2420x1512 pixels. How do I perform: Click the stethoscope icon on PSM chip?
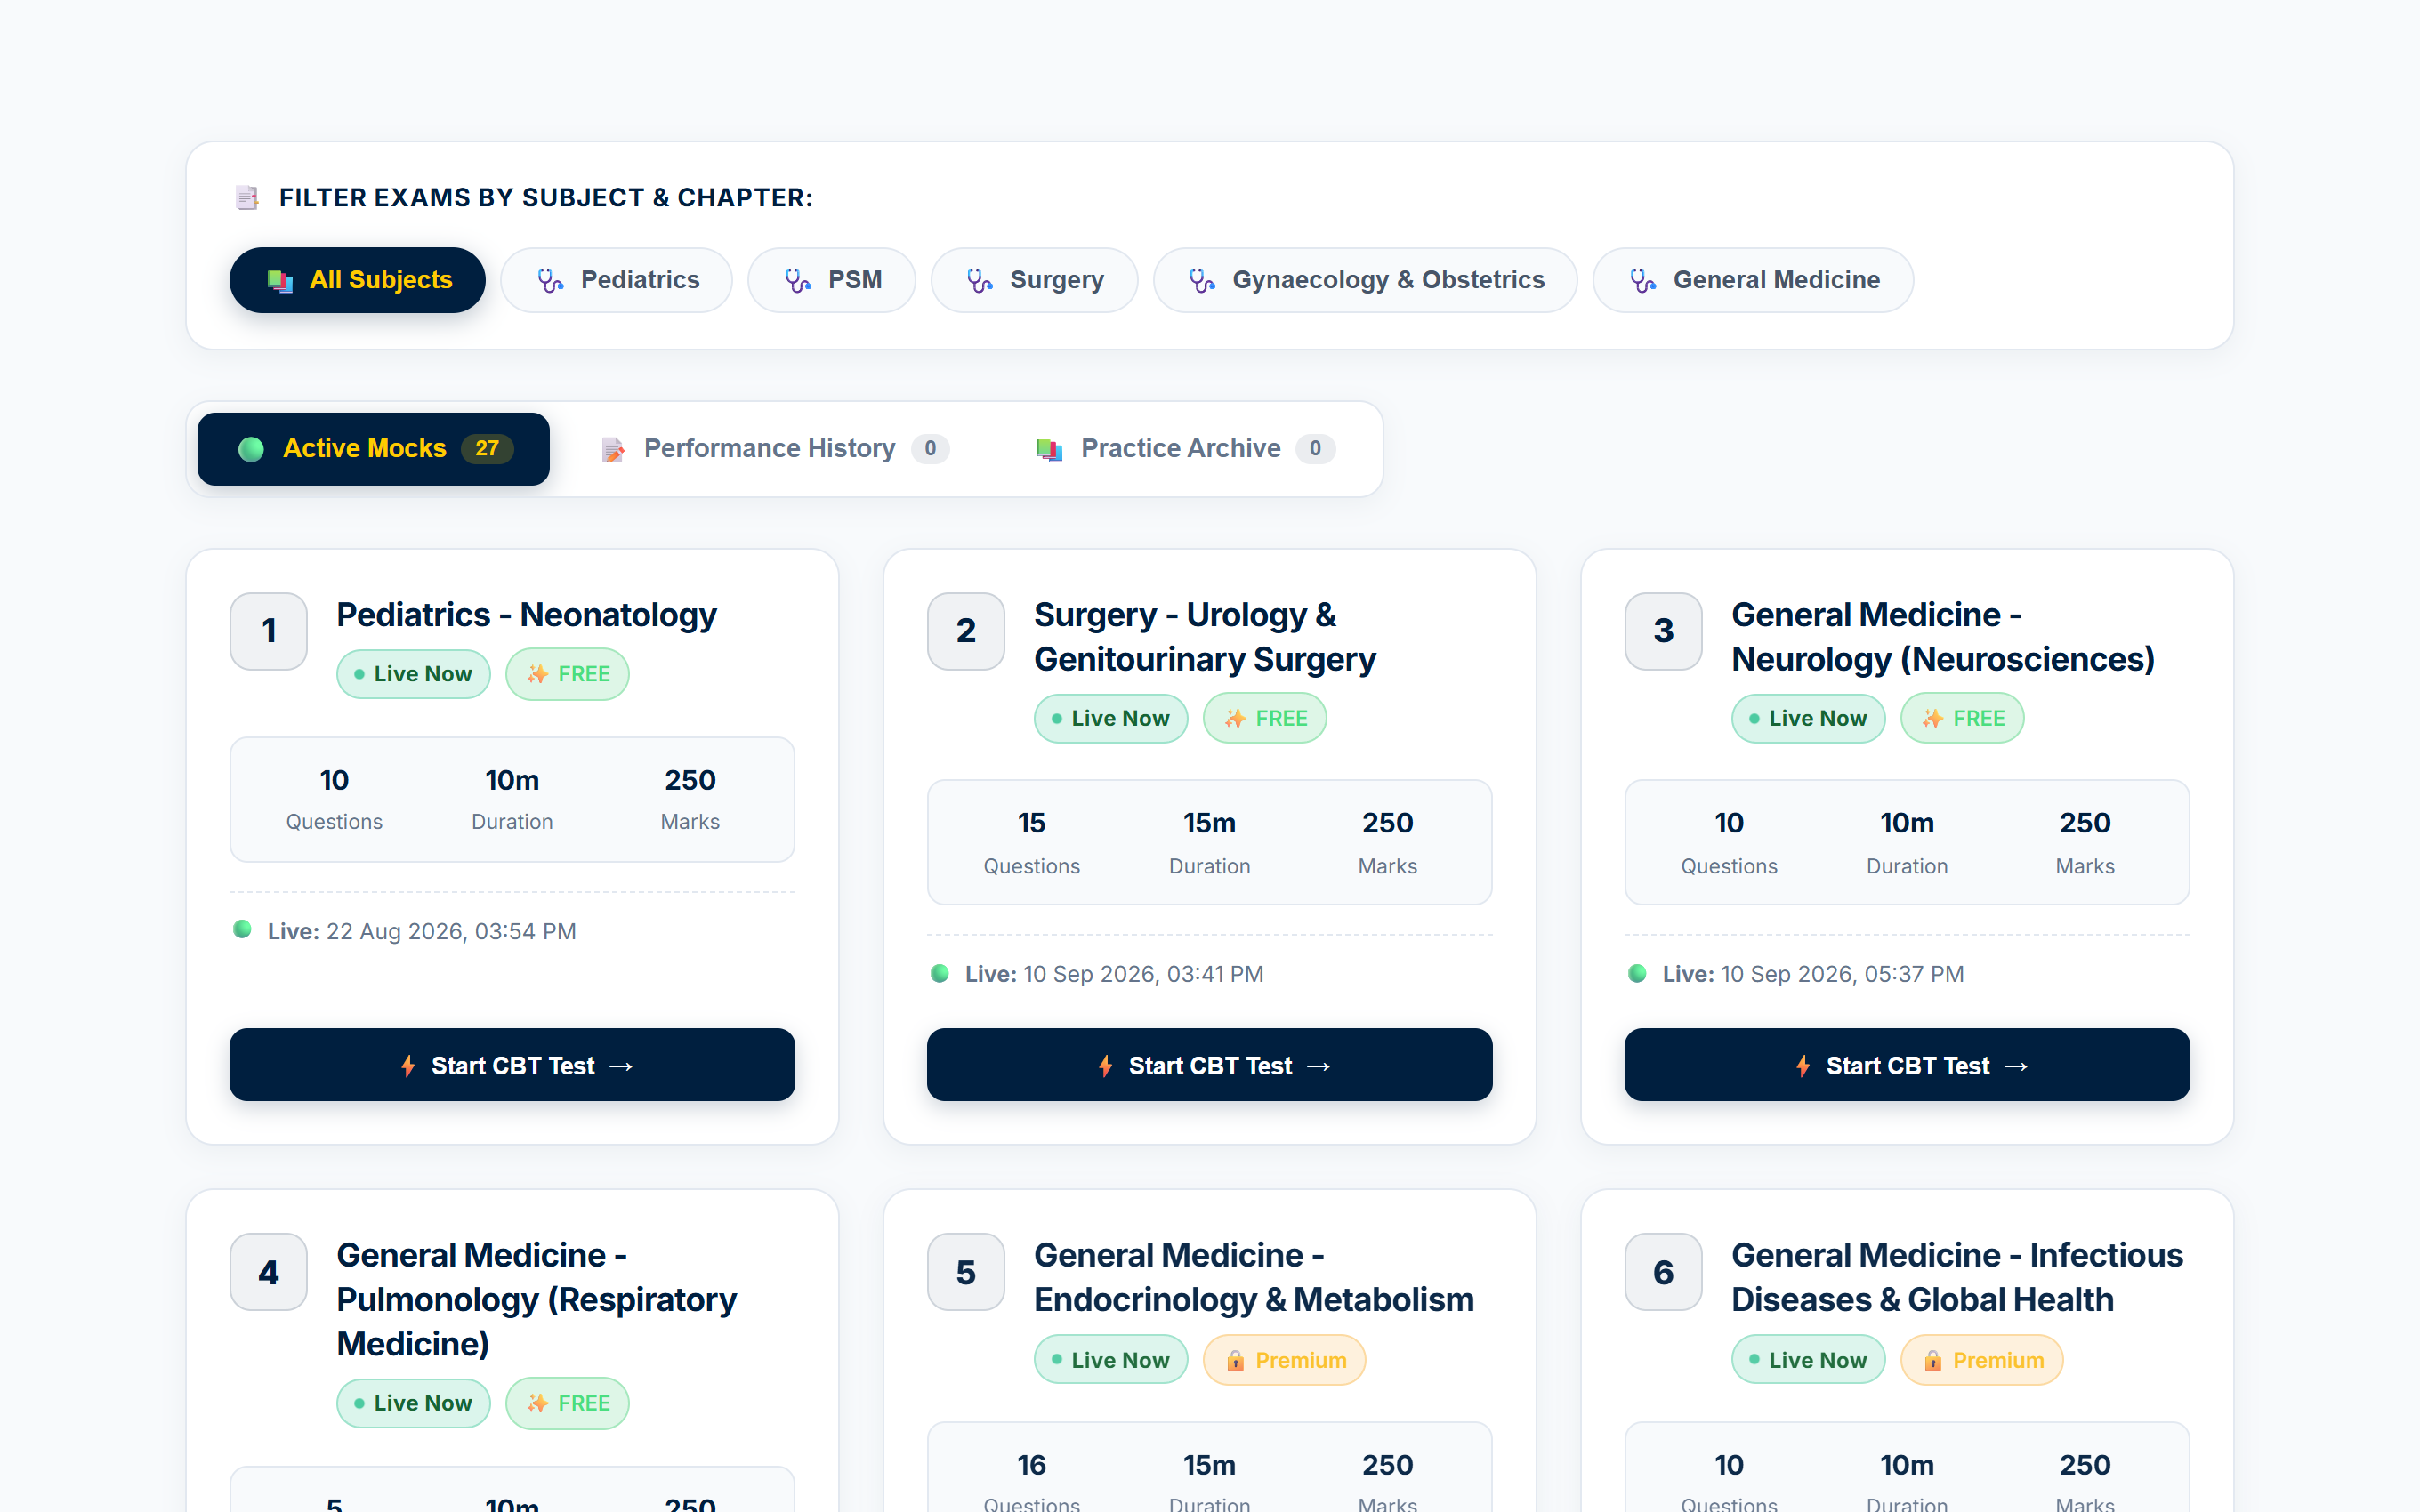click(x=797, y=281)
